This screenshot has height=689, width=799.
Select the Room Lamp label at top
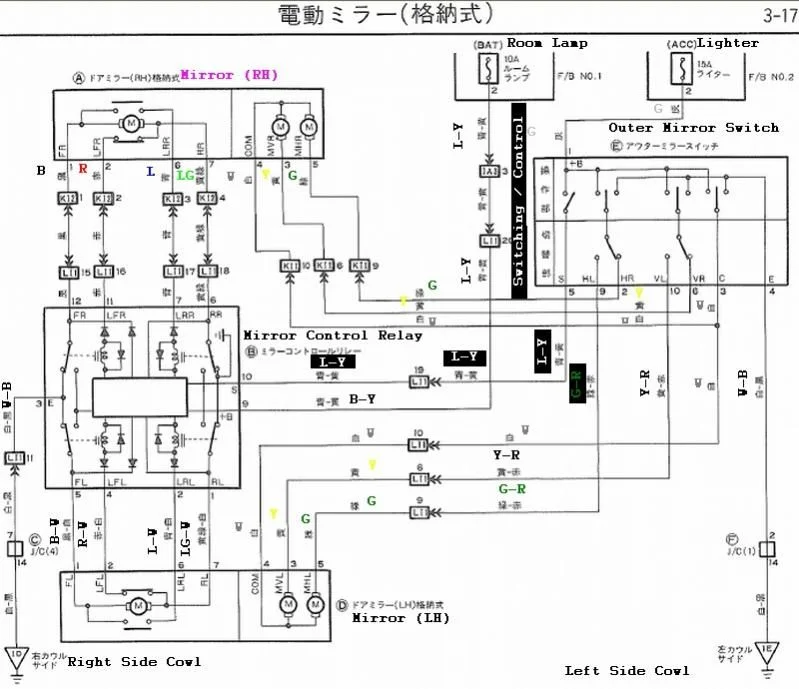pyautogui.click(x=547, y=43)
